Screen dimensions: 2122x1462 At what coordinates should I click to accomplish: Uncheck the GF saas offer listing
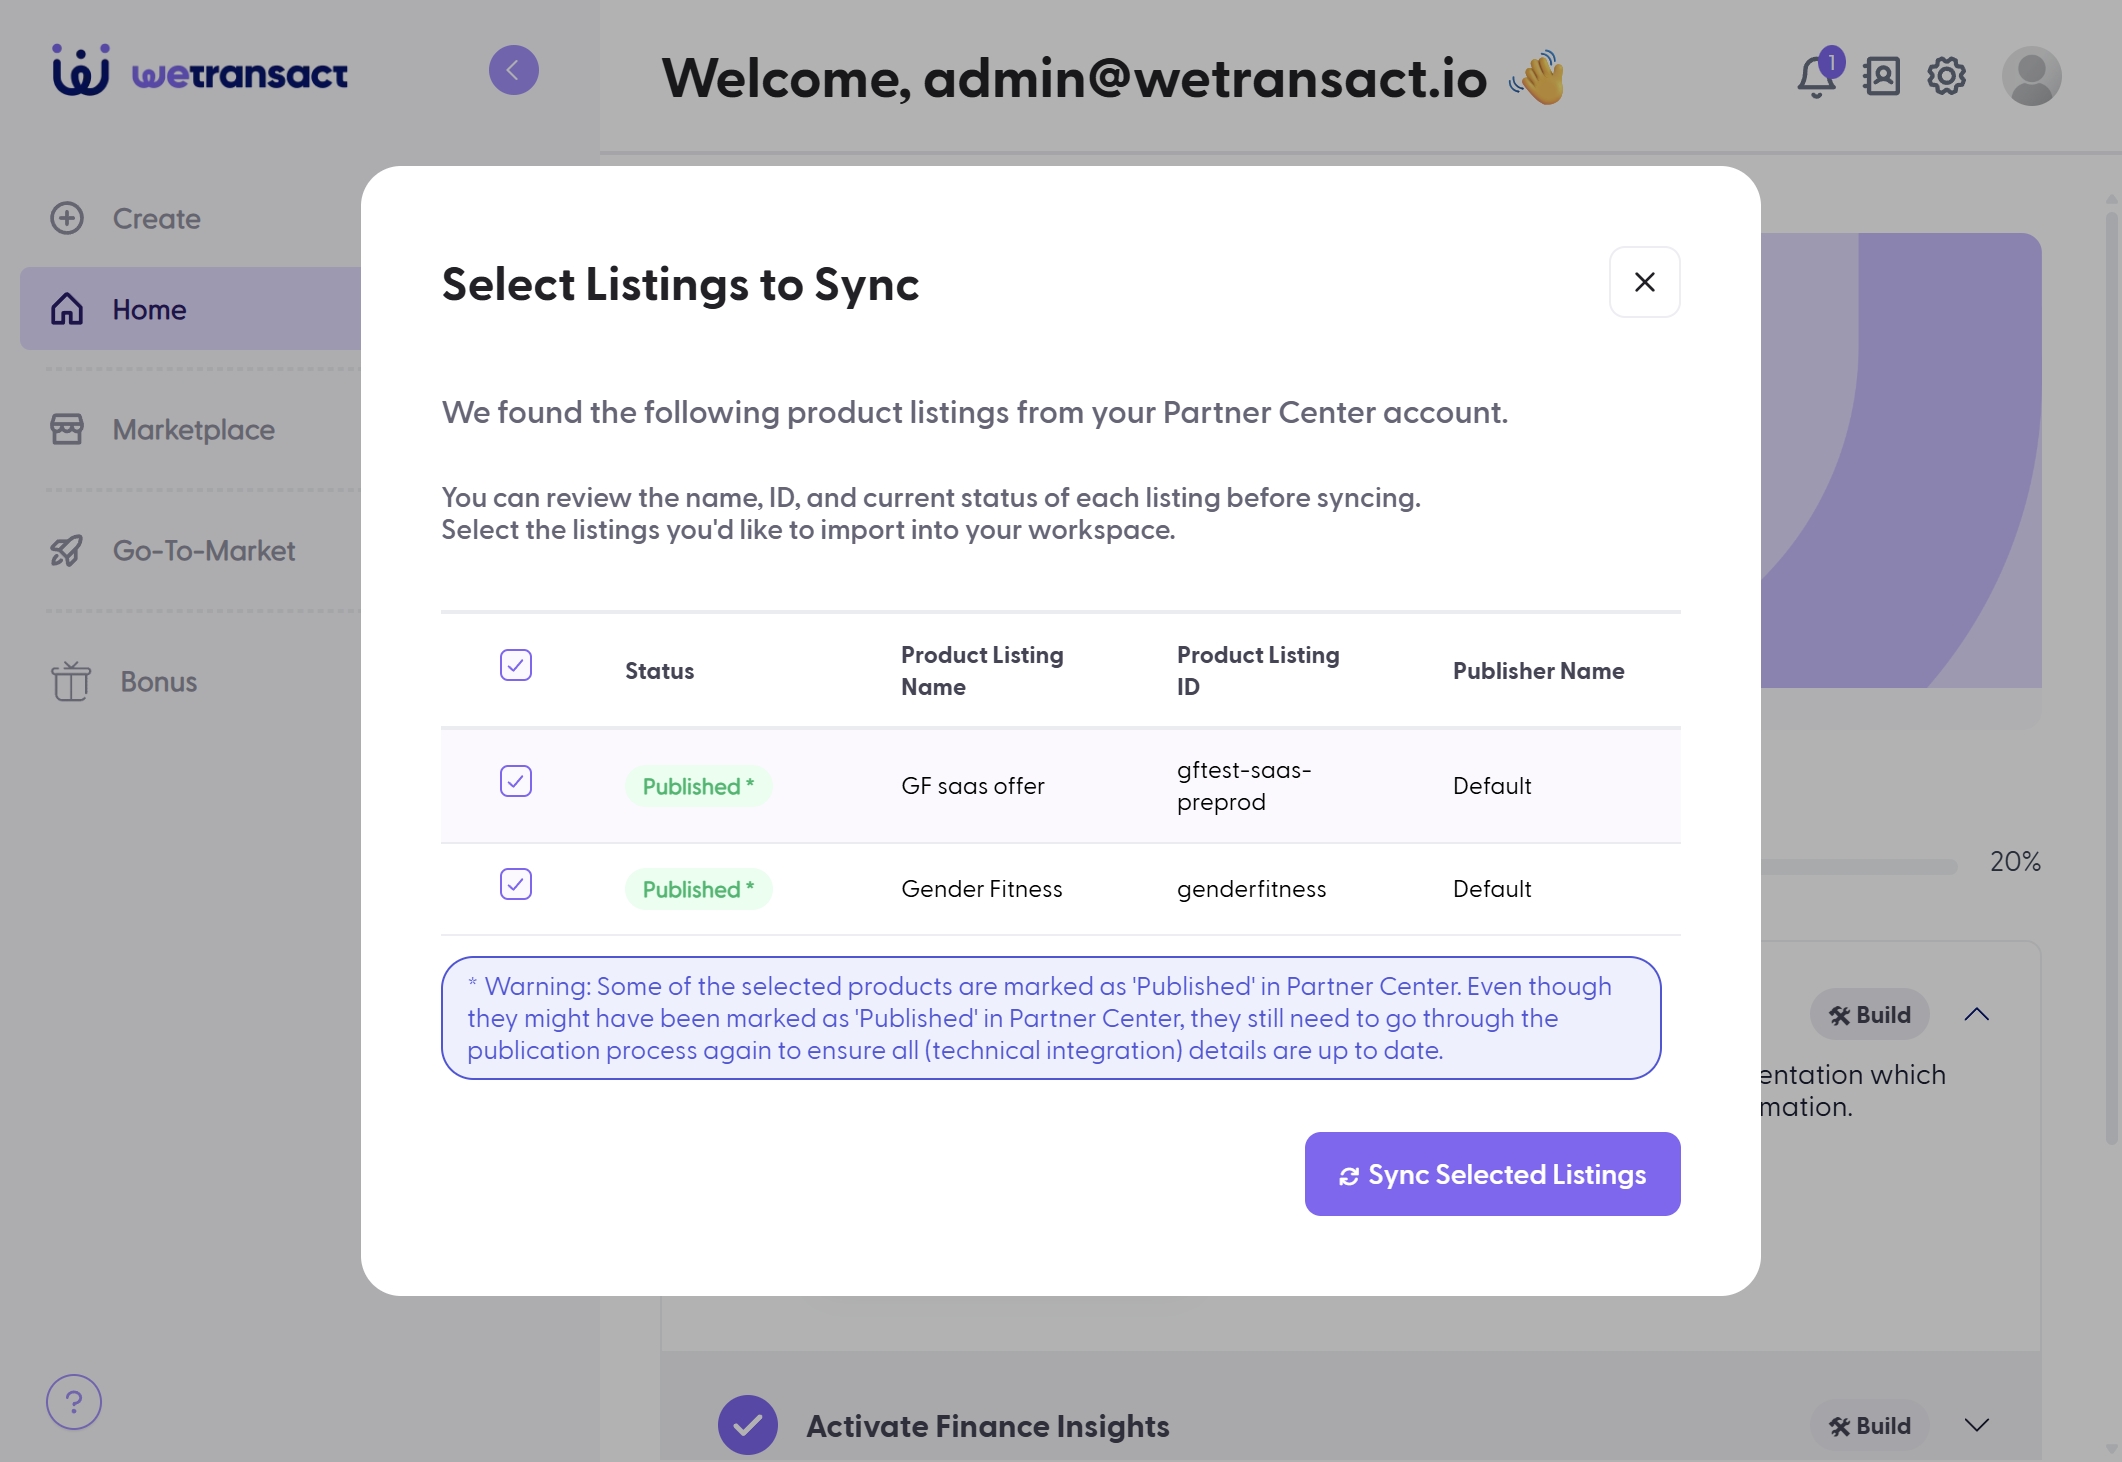pyautogui.click(x=516, y=781)
